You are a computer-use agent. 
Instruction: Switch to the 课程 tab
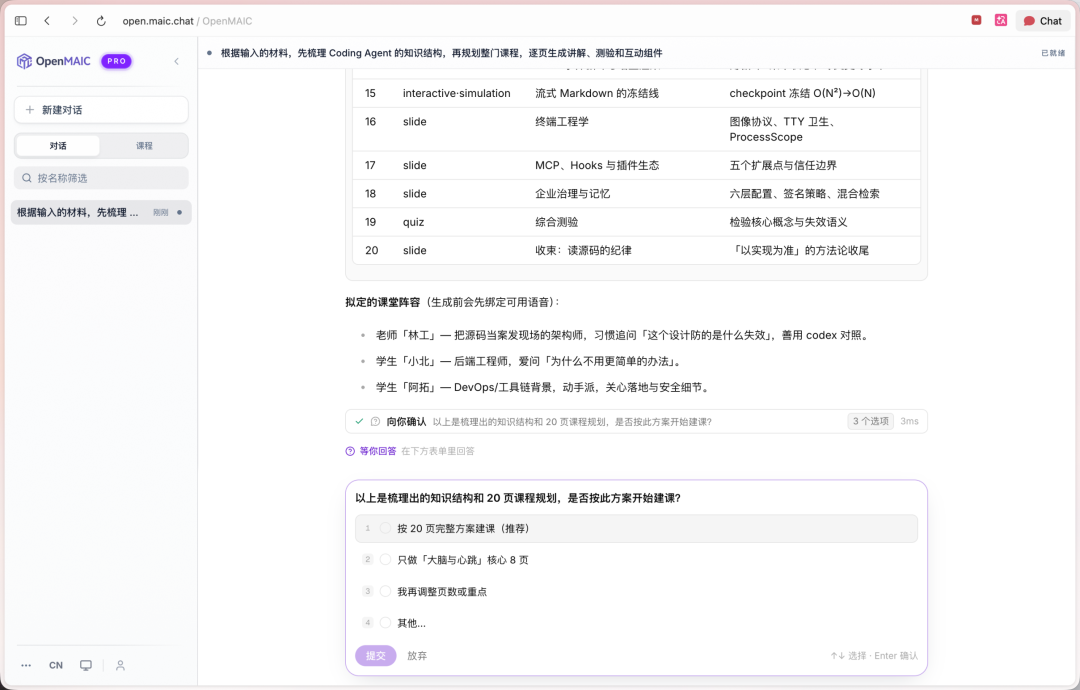pyautogui.click(x=144, y=146)
